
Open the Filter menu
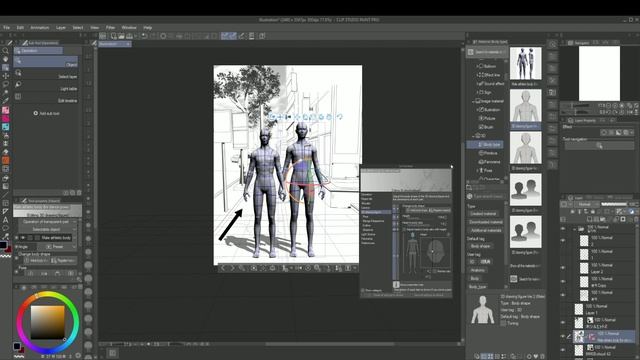coord(110,28)
